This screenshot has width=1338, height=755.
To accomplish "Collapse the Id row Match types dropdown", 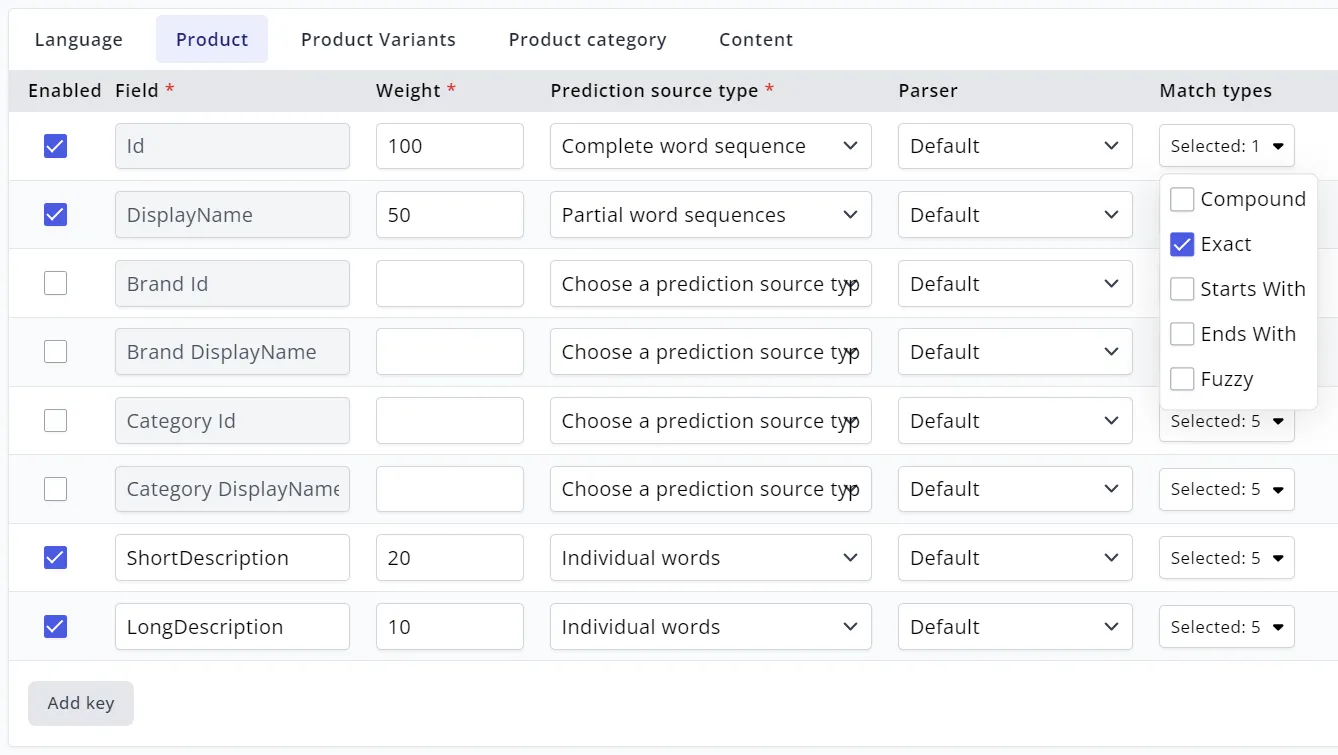I will pos(1226,146).
